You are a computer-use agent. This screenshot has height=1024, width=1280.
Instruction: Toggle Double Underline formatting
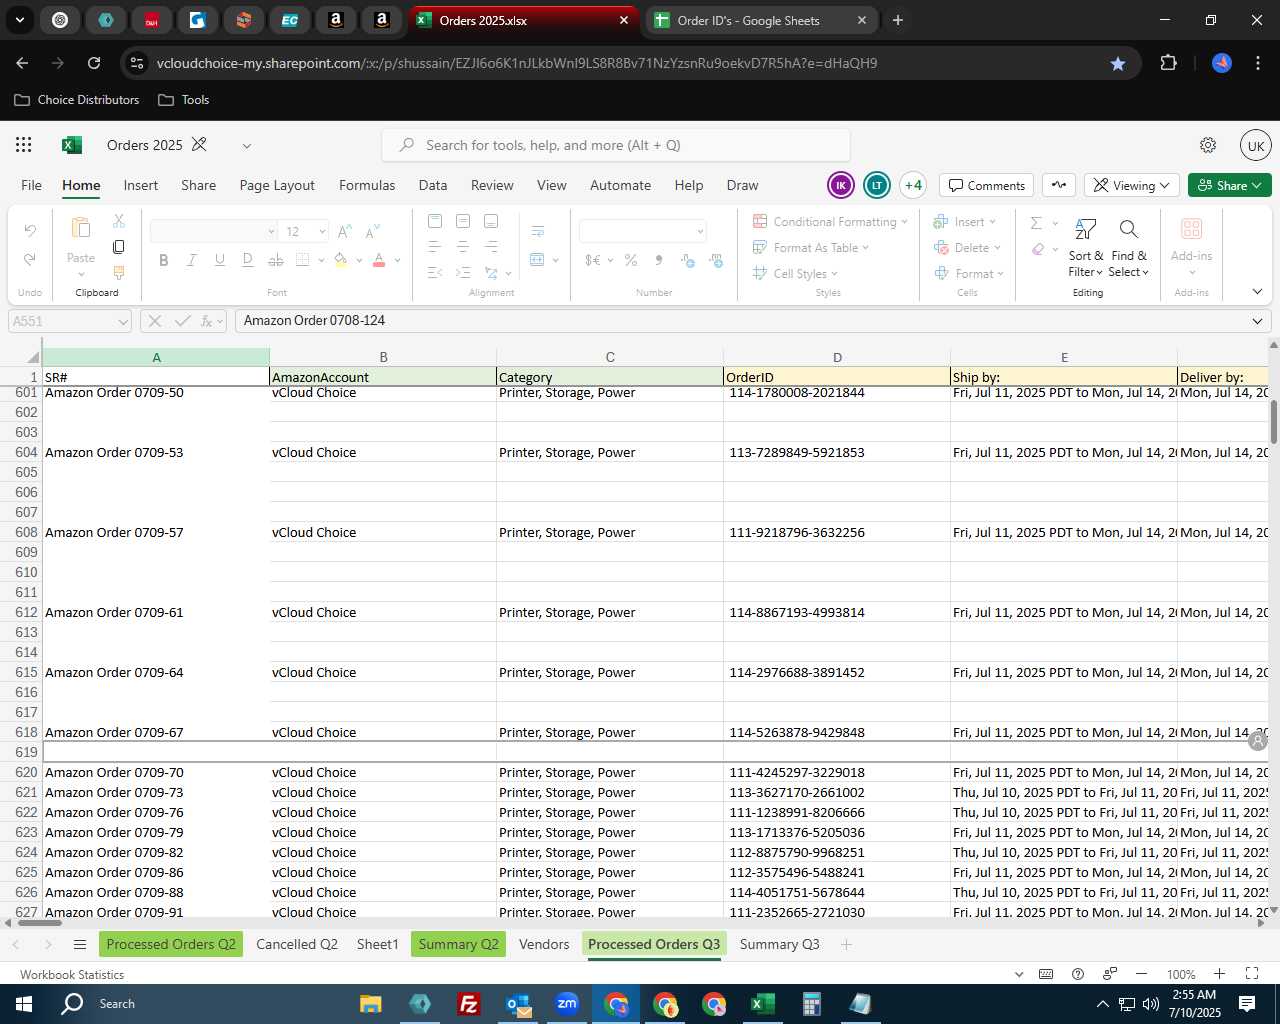click(x=248, y=260)
